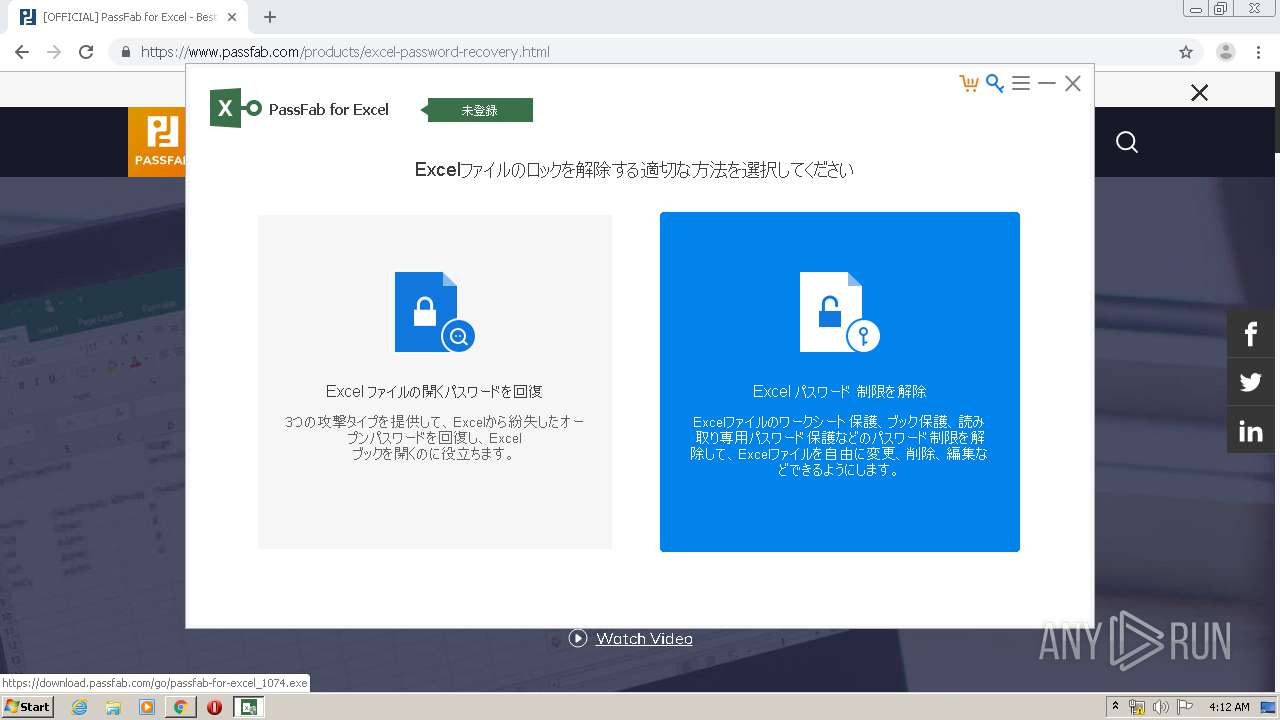Launch Internet Explorer from the taskbar
The width and height of the screenshot is (1280, 720).
[x=79, y=707]
